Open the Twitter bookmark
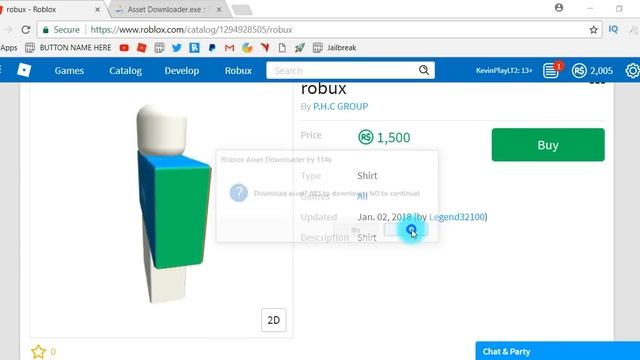 (x=176, y=48)
